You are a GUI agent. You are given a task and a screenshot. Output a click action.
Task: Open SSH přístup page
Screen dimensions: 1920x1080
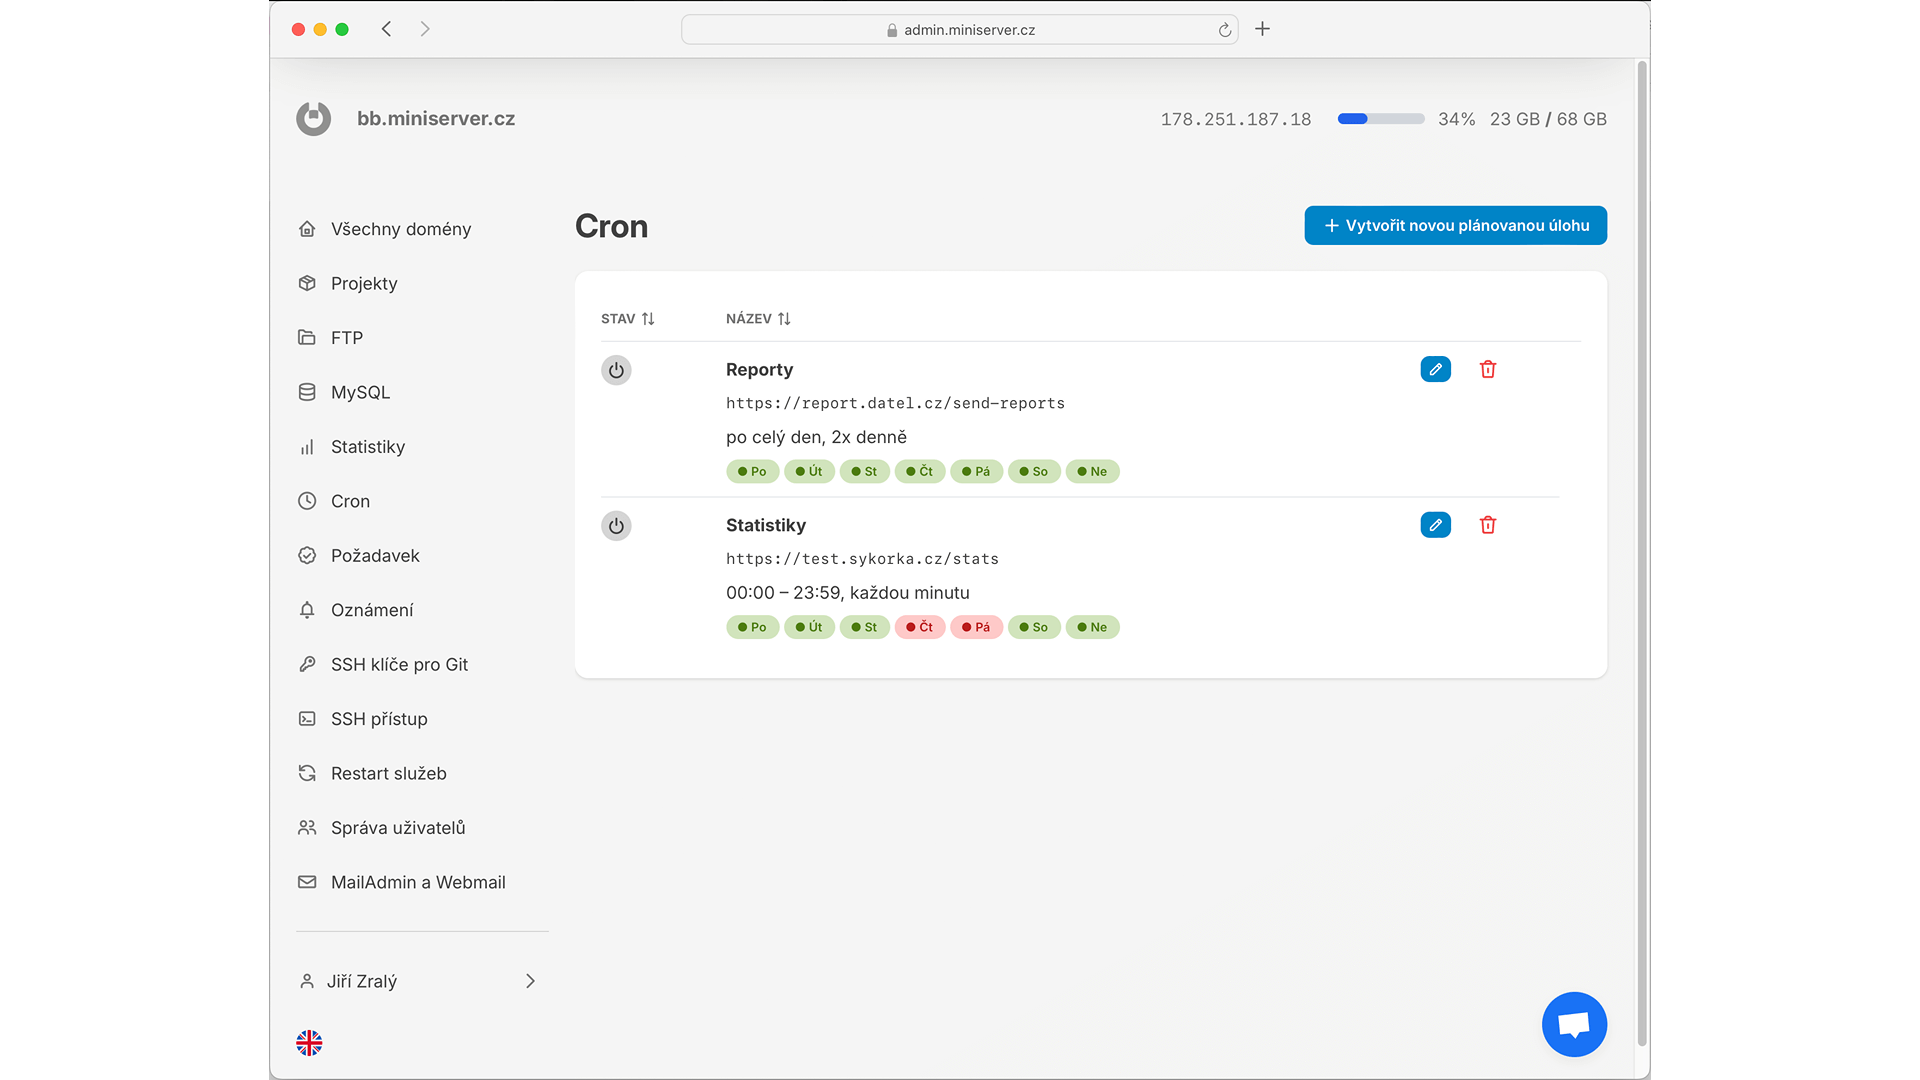click(x=379, y=719)
